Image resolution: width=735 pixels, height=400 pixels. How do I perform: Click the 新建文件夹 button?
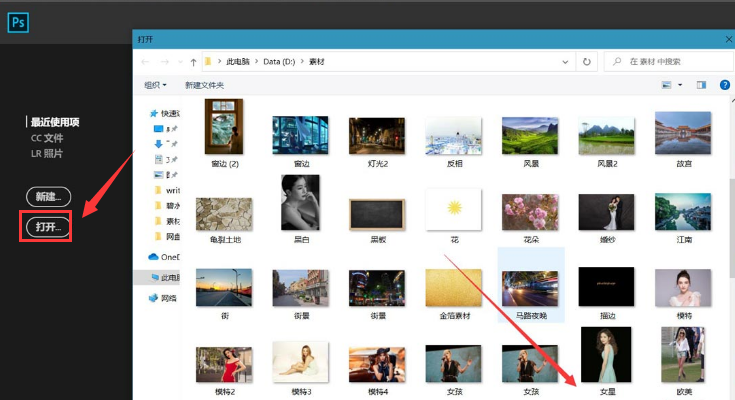[204, 86]
